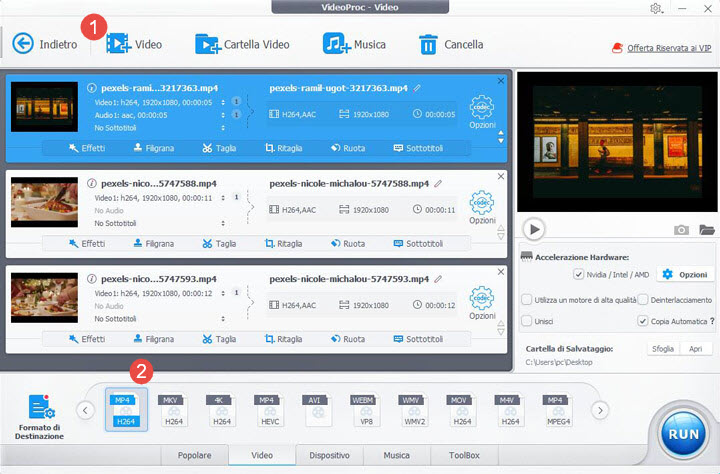720x474 pixels.
Task: Select the AVI output format
Action: (318, 410)
